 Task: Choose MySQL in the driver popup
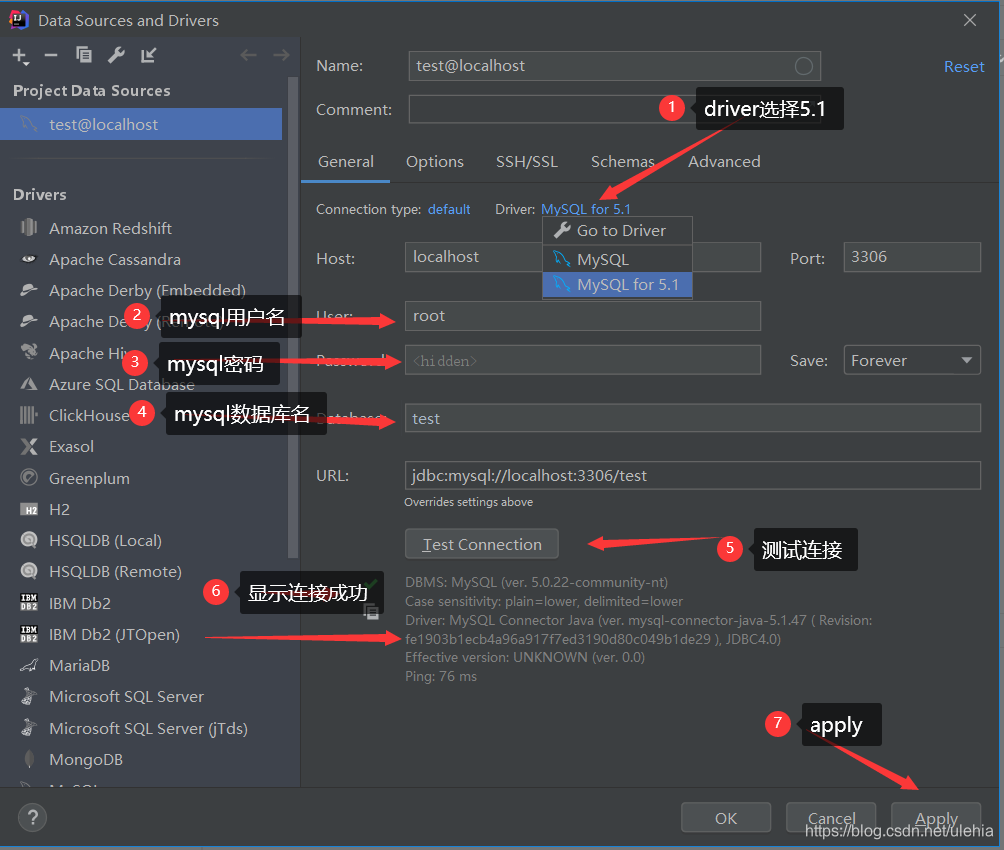pos(617,259)
